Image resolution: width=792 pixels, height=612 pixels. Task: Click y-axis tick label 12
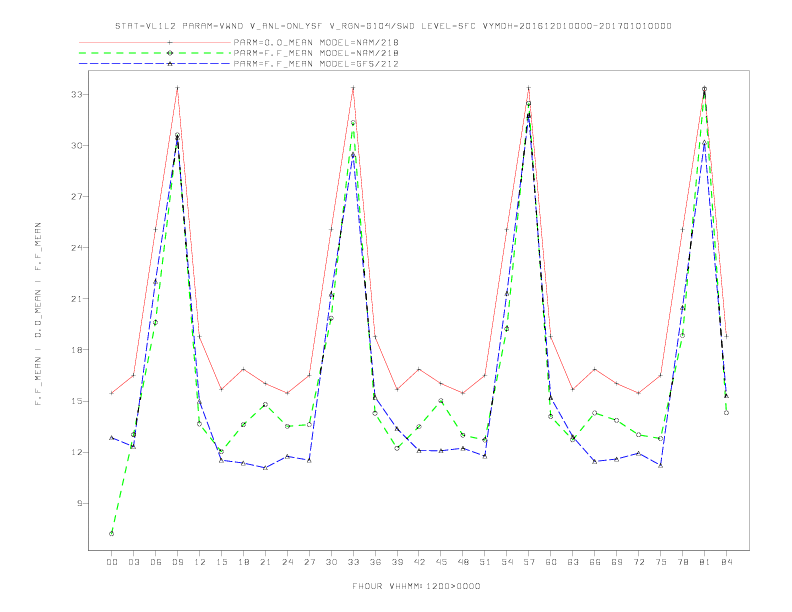pyautogui.click(x=76, y=452)
